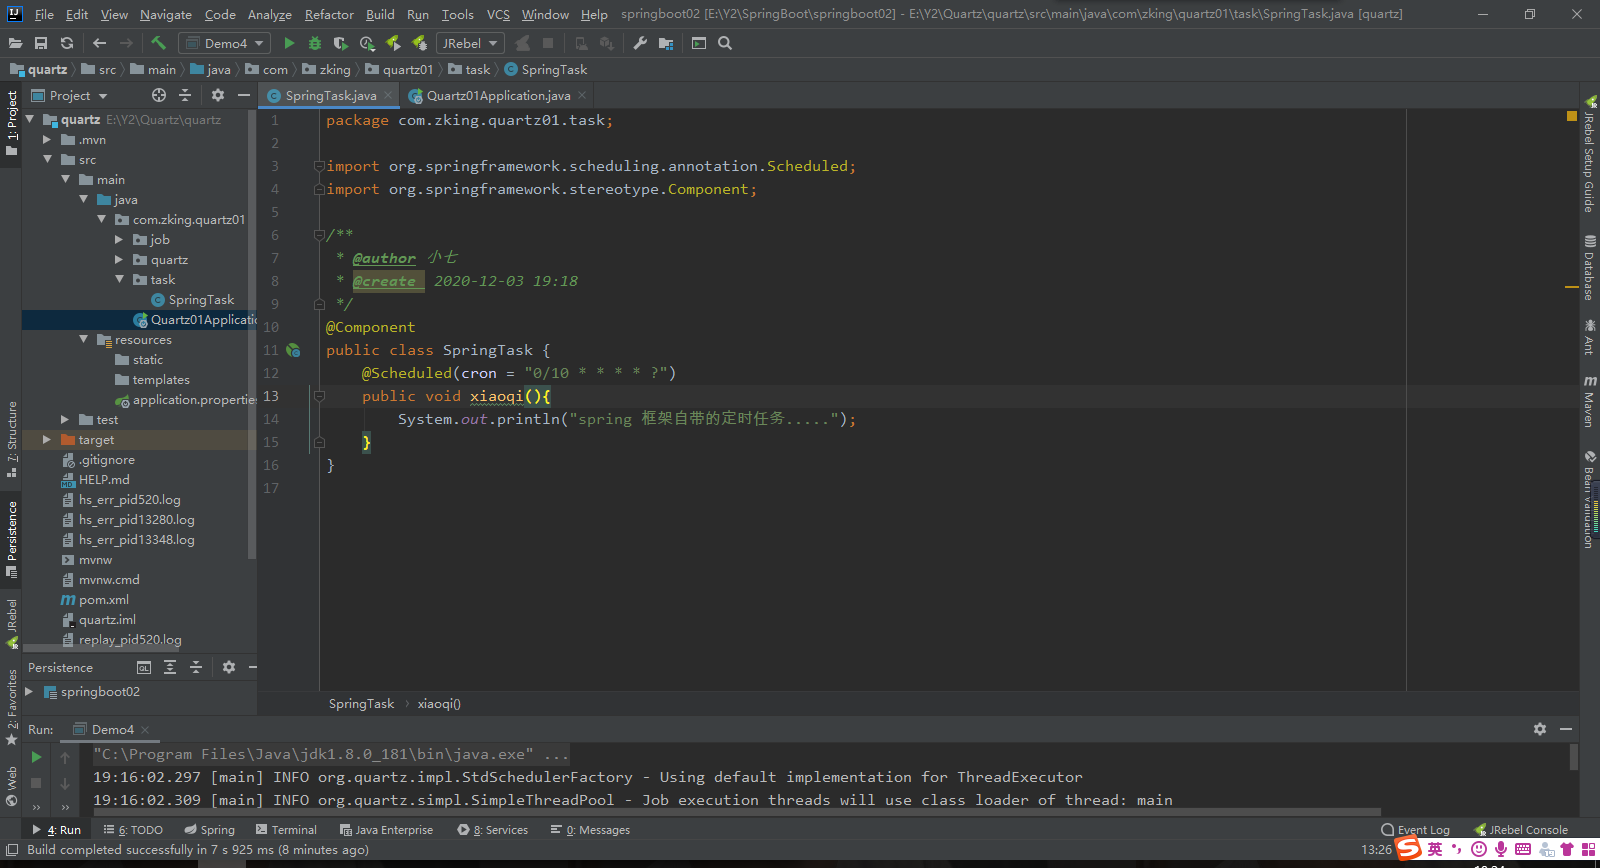Select the SpringTask.java editor tab
Screen dimensions: 1600x868
[x=330, y=95]
